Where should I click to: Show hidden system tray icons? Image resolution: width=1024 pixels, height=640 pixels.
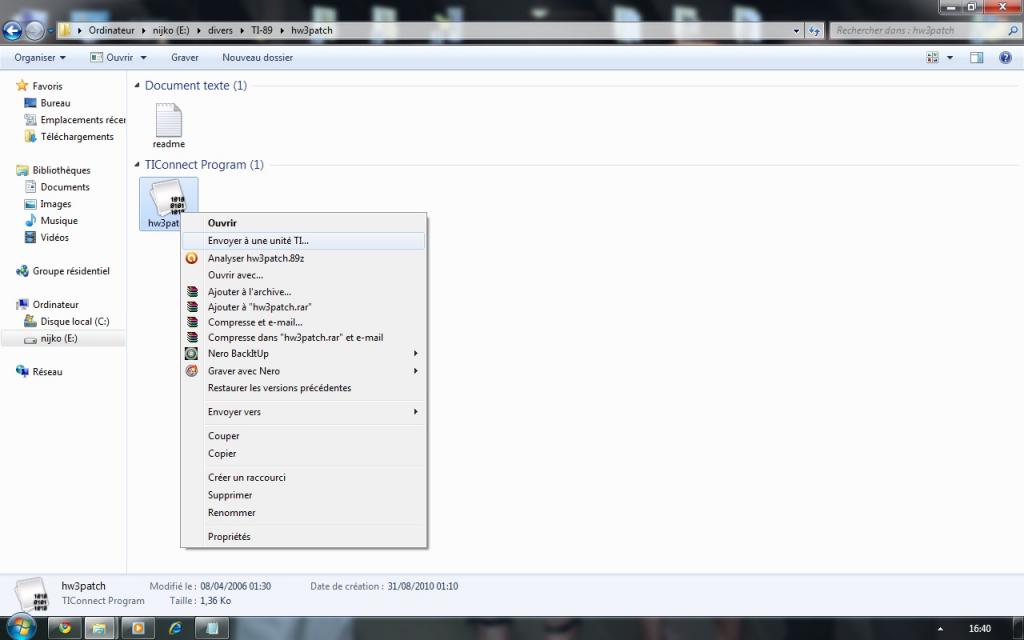(x=940, y=629)
